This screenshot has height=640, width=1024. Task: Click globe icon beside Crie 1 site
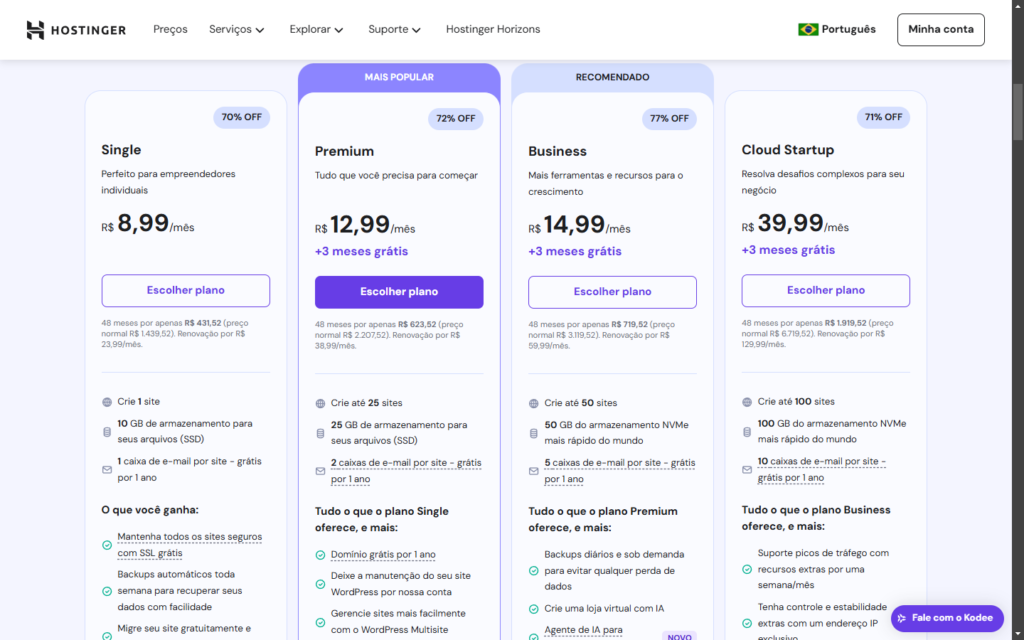pos(107,402)
